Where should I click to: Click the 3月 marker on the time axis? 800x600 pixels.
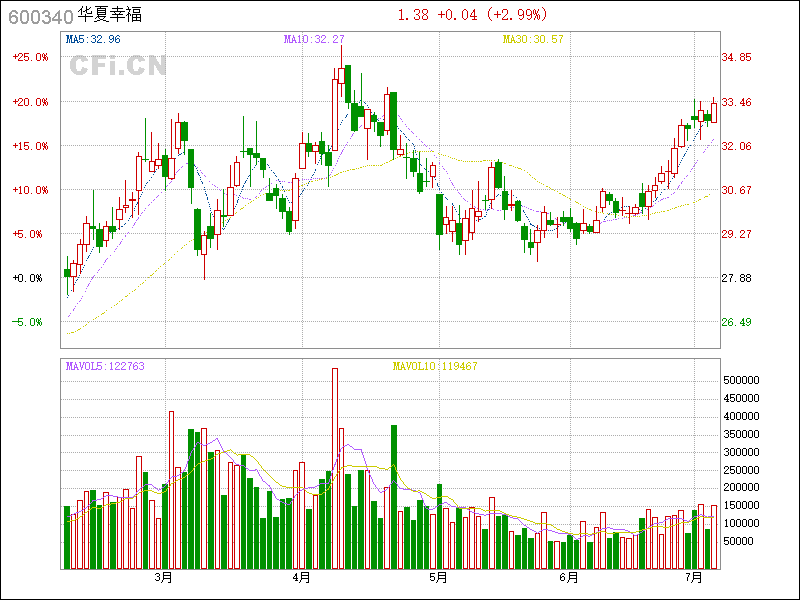[163, 578]
